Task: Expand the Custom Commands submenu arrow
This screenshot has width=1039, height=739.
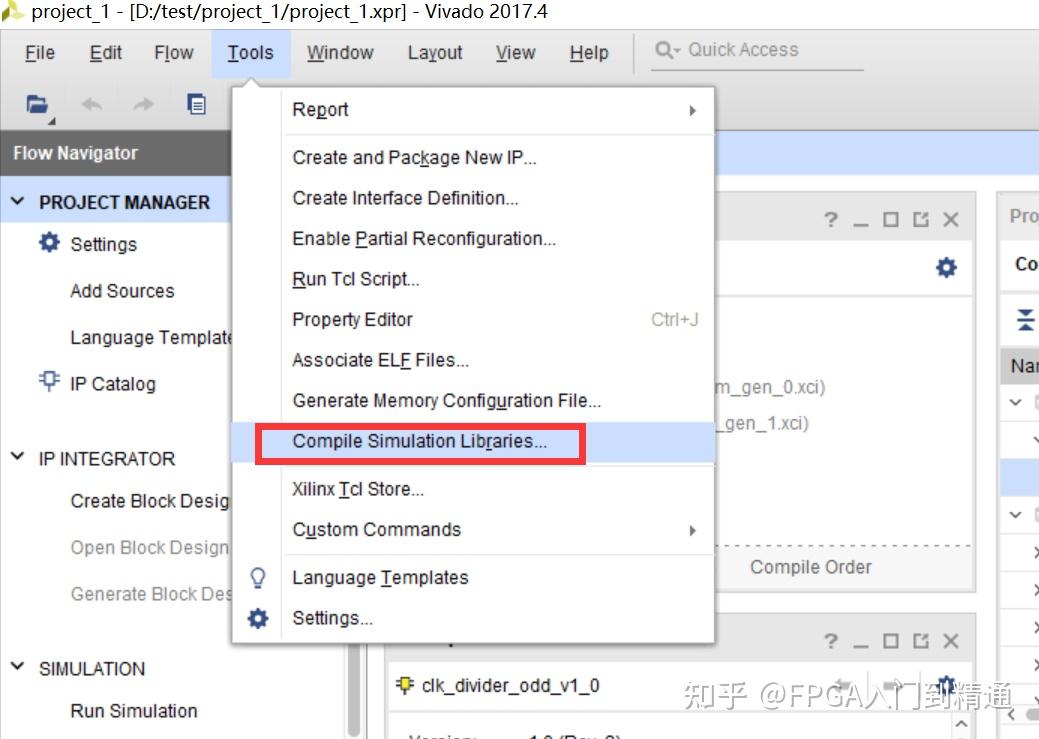Action: click(692, 530)
